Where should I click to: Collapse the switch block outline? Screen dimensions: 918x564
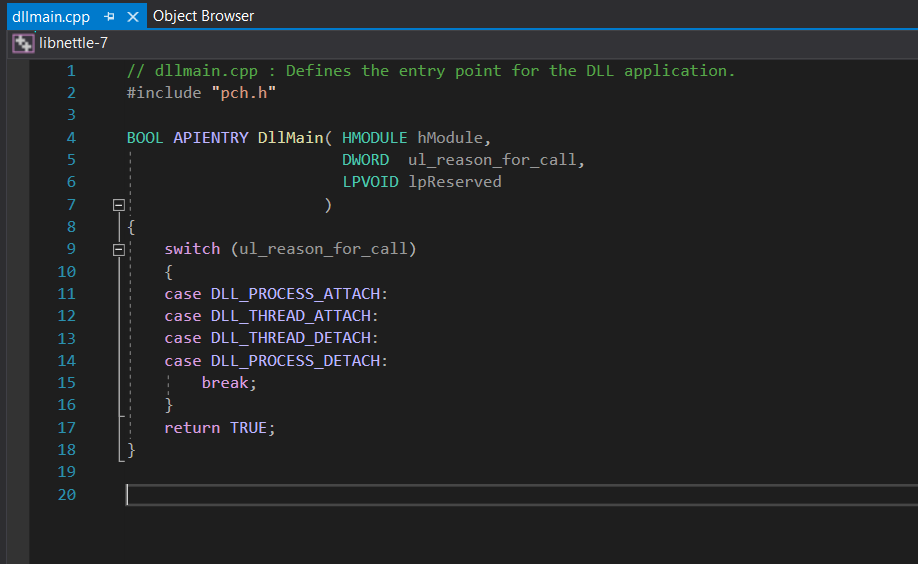coord(119,249)
